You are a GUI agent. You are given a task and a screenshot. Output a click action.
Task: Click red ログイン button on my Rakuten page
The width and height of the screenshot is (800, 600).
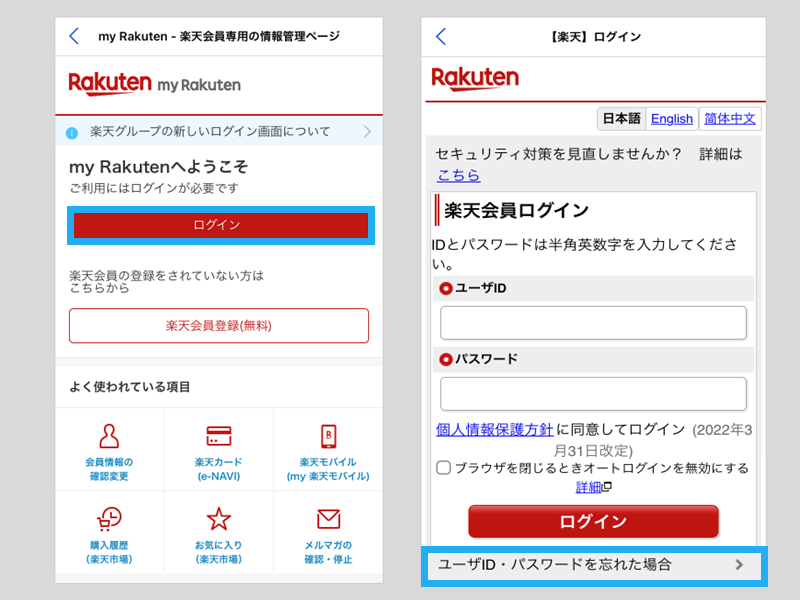click(221, 225)
